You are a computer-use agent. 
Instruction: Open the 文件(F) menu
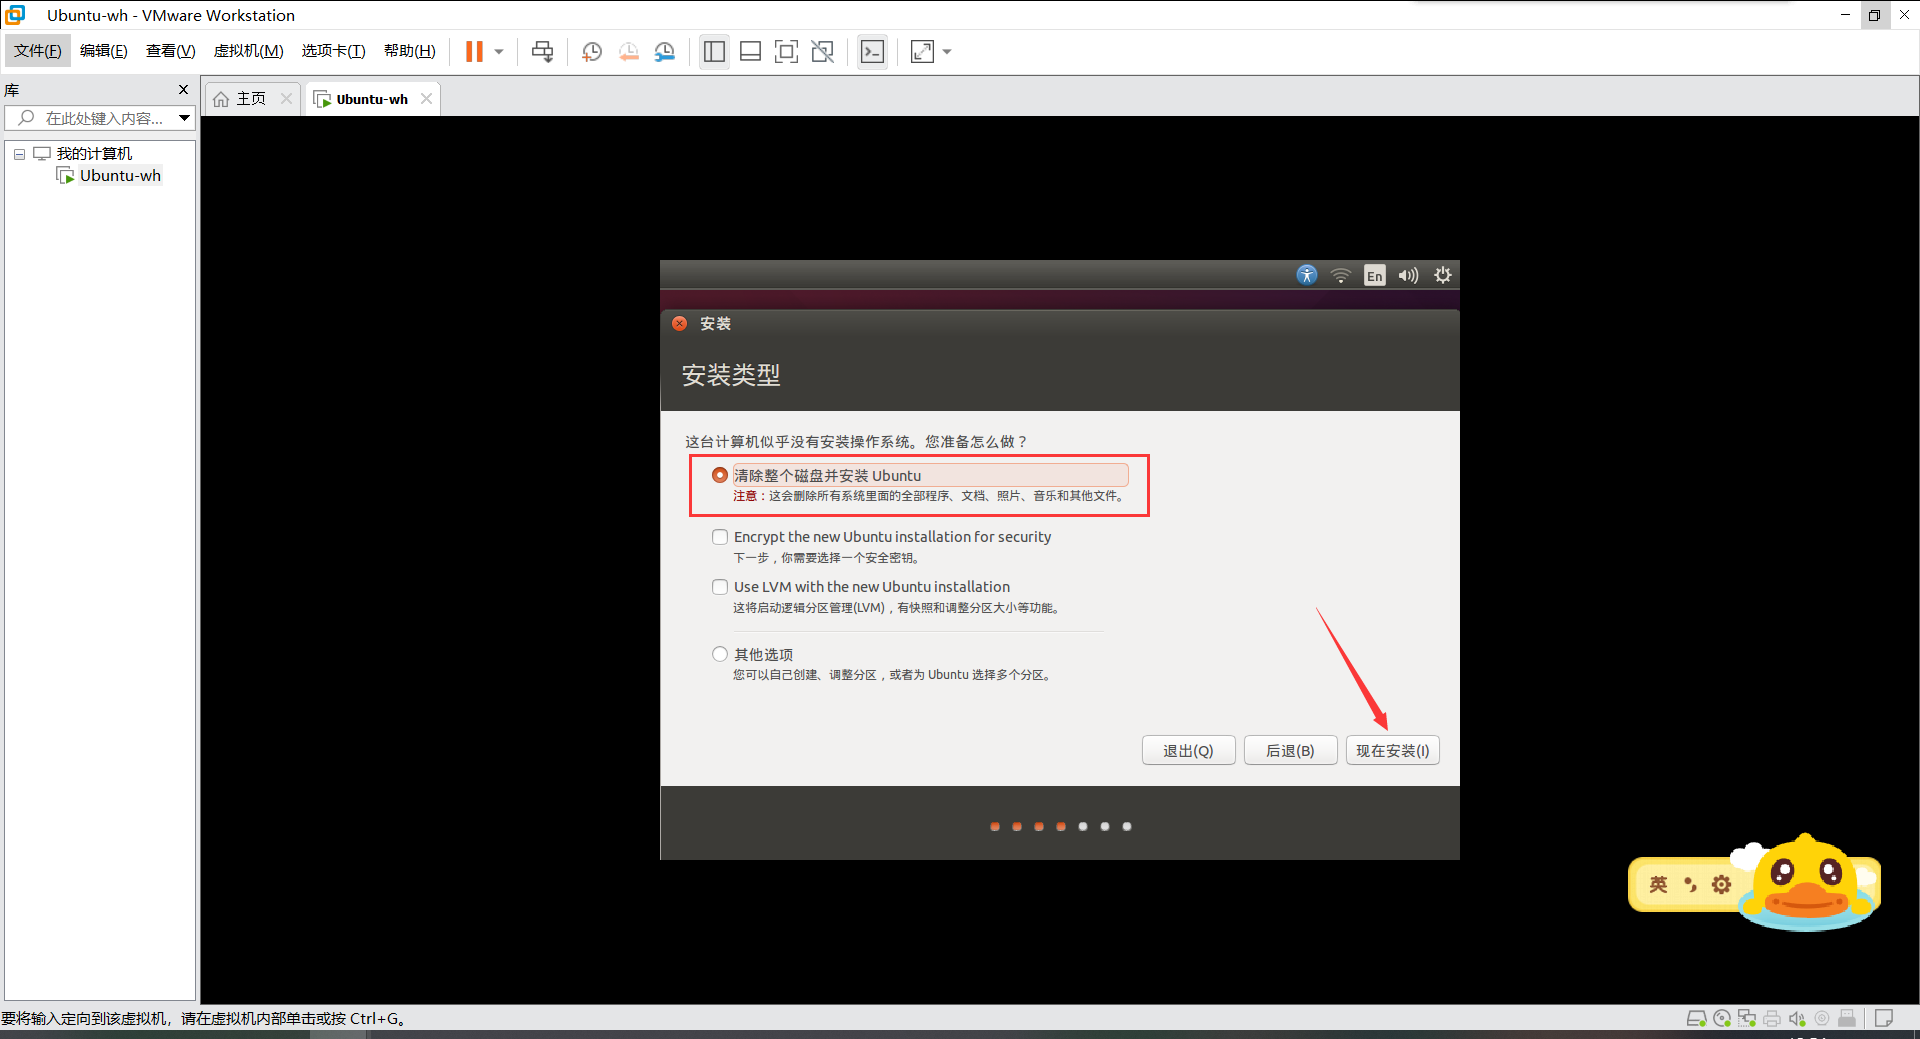click(x=38, y=51)
